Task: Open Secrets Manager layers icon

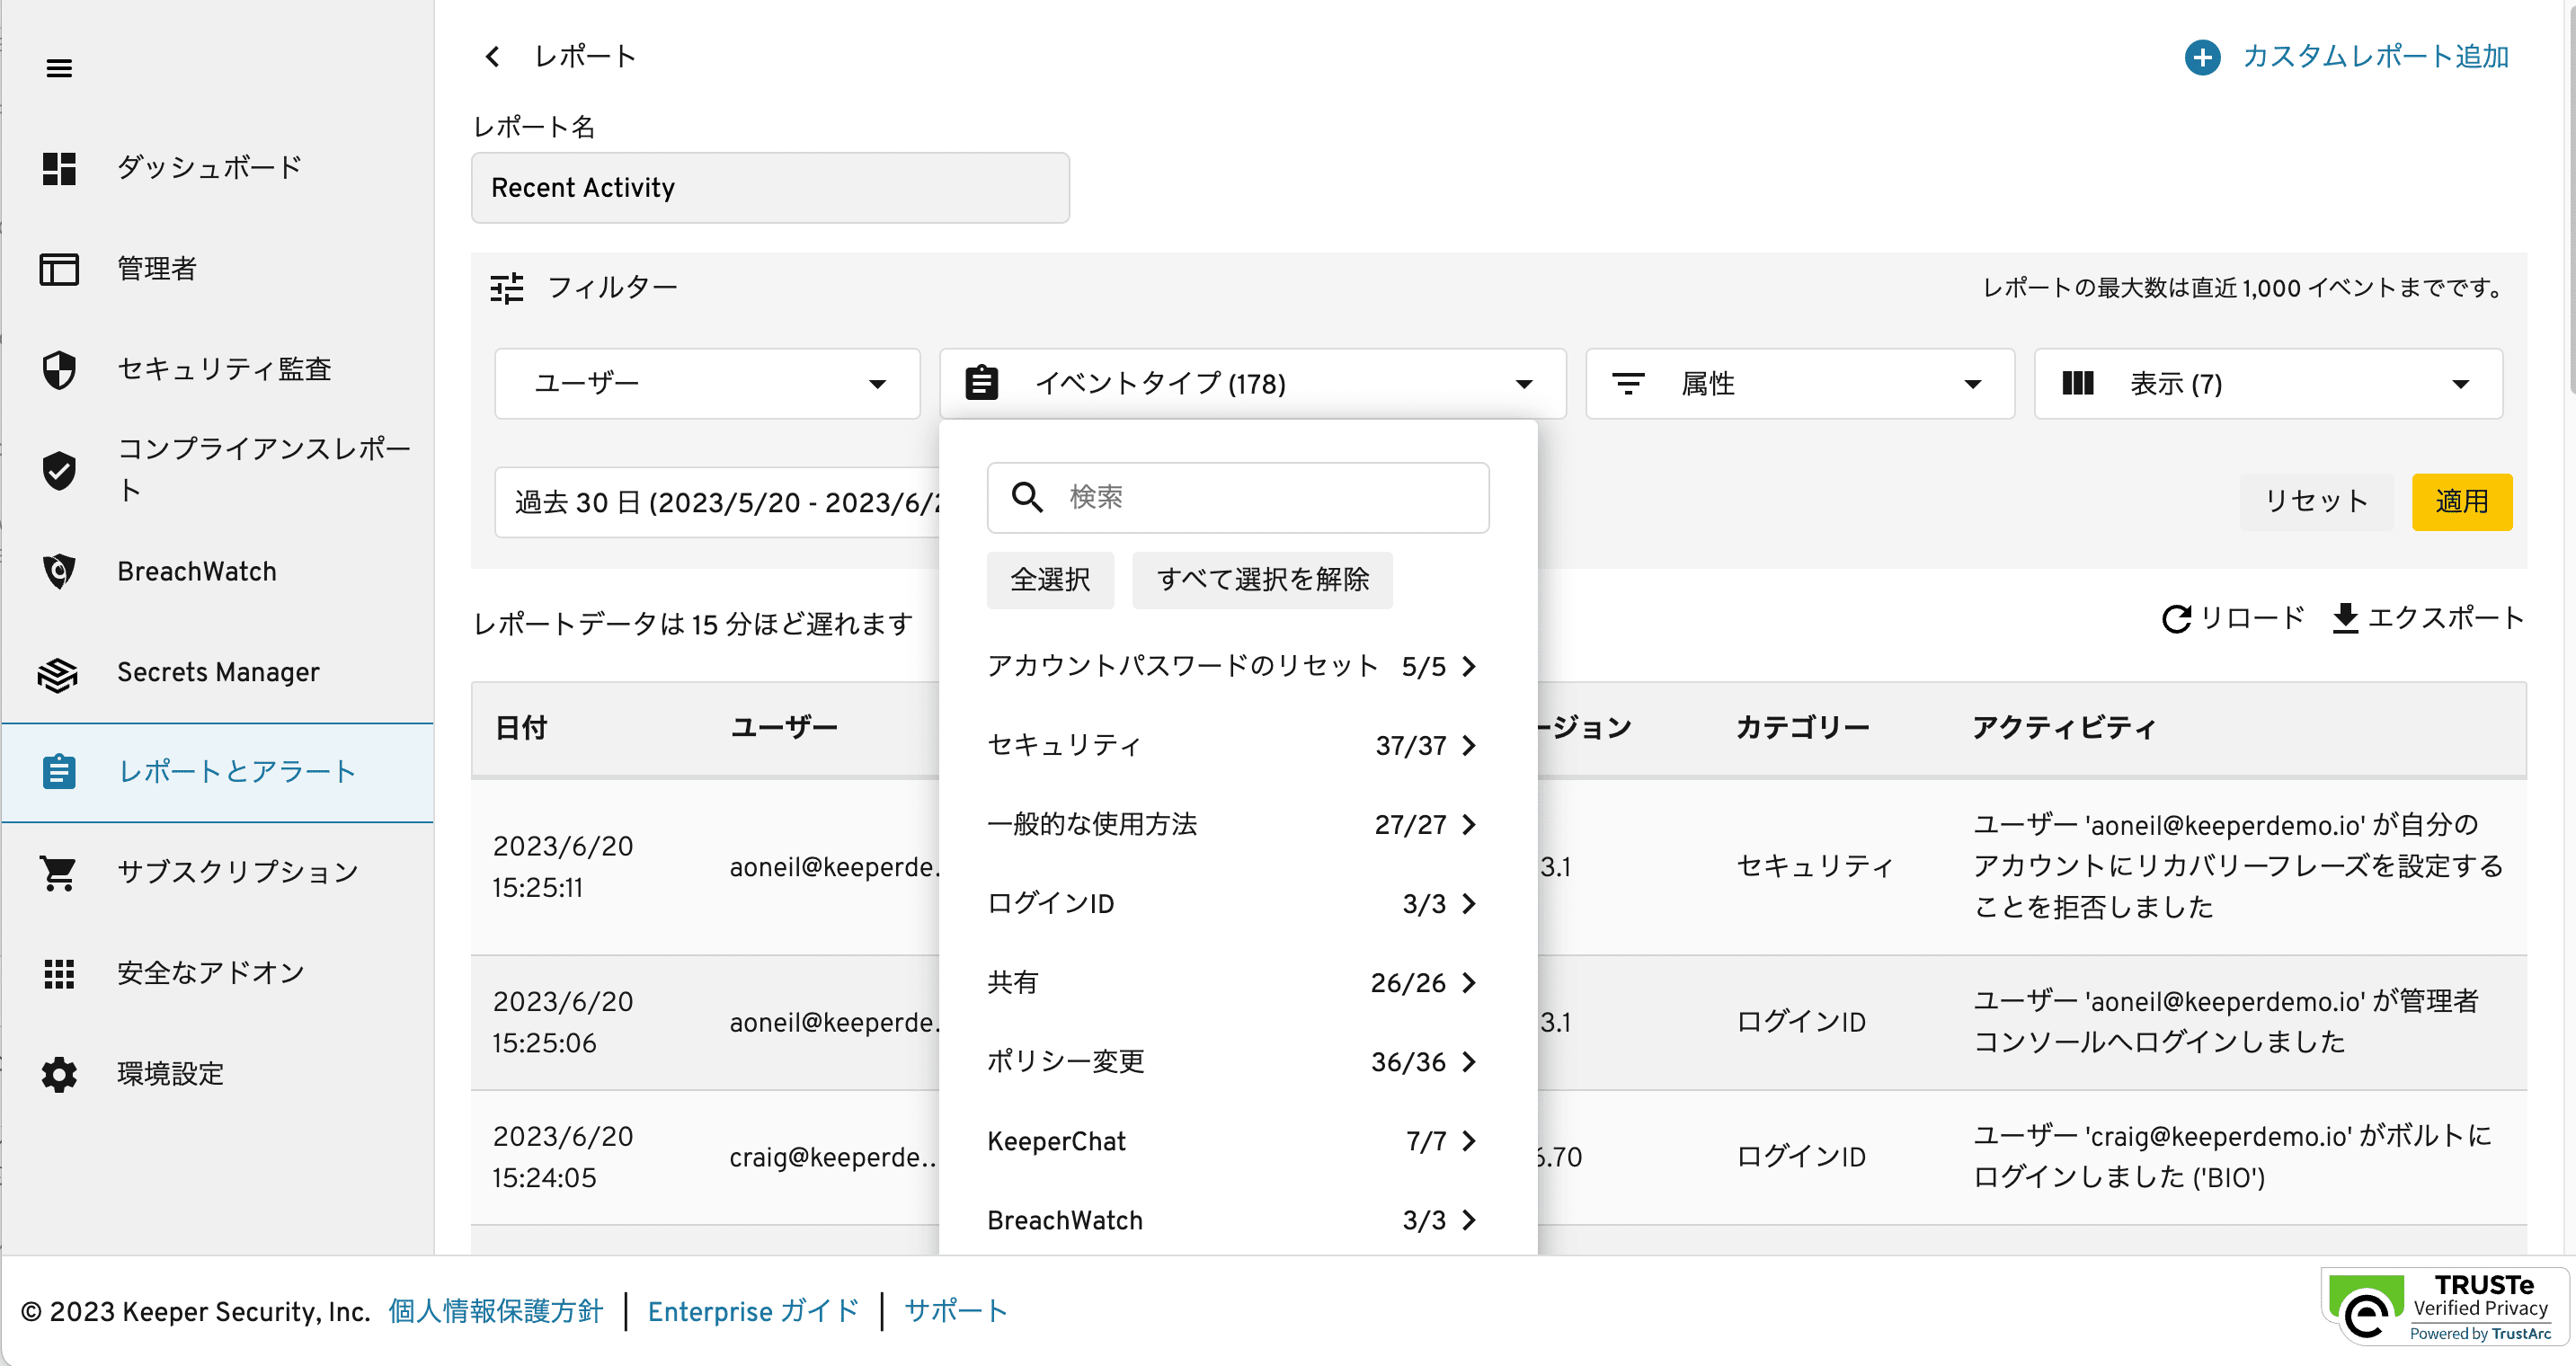Action: point(58,674)
